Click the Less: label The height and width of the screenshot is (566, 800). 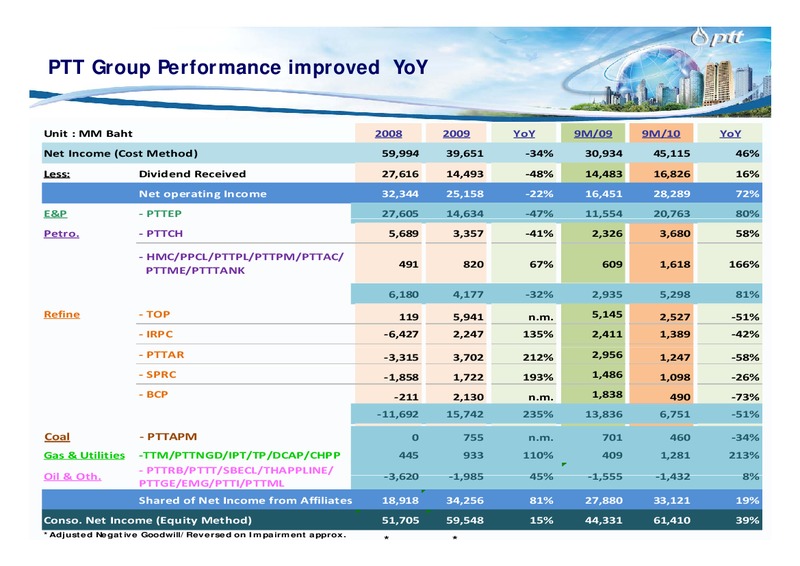pyautogui.click(x=57, y=174)
